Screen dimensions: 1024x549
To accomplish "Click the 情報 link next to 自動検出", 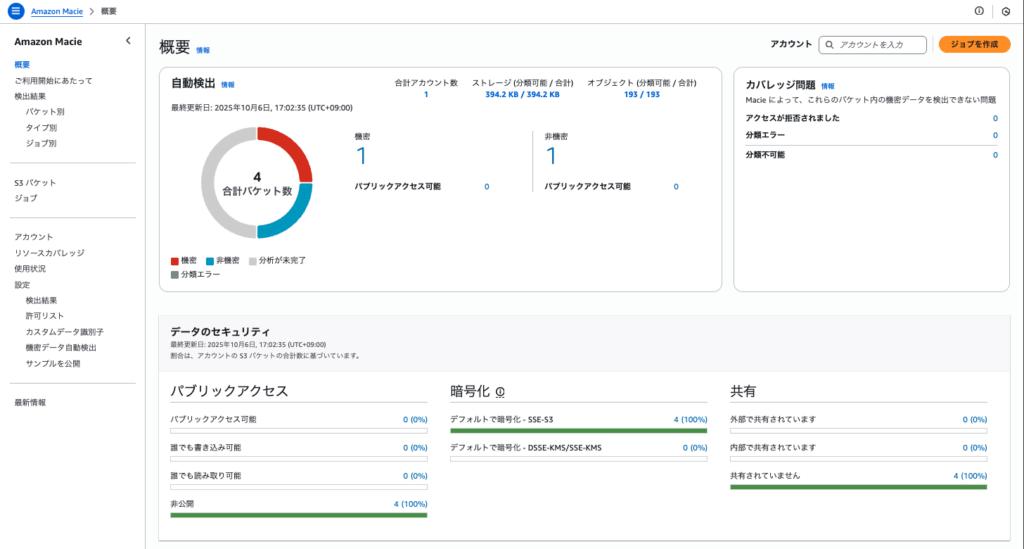I will [x=228, y=85].
